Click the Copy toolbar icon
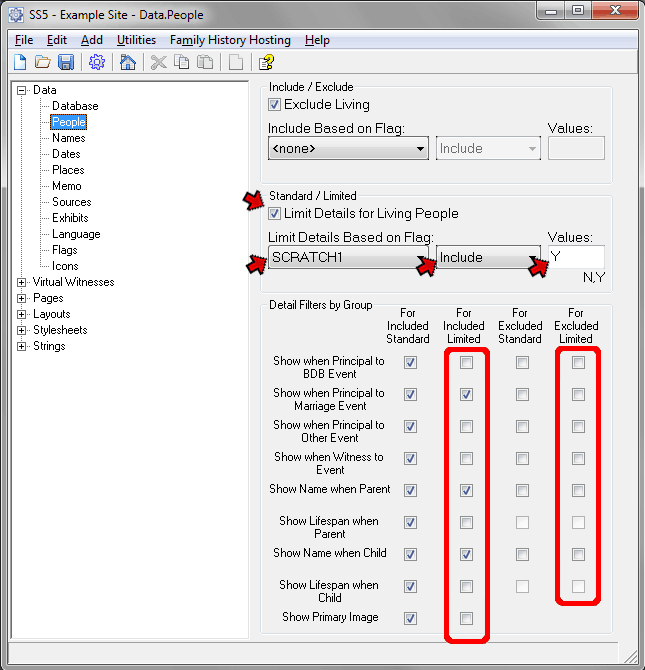645x670 pixels. coord(181,62)
